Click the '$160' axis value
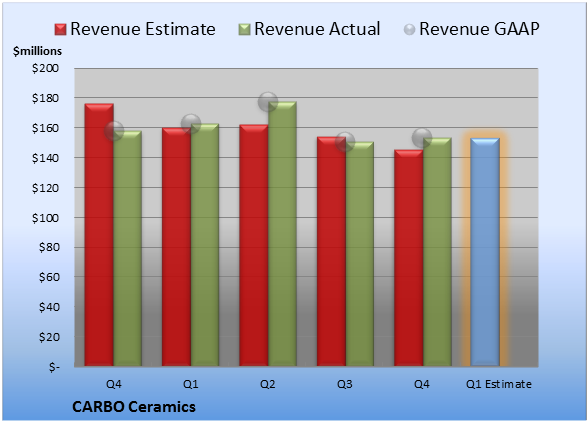 pos(45,128)
